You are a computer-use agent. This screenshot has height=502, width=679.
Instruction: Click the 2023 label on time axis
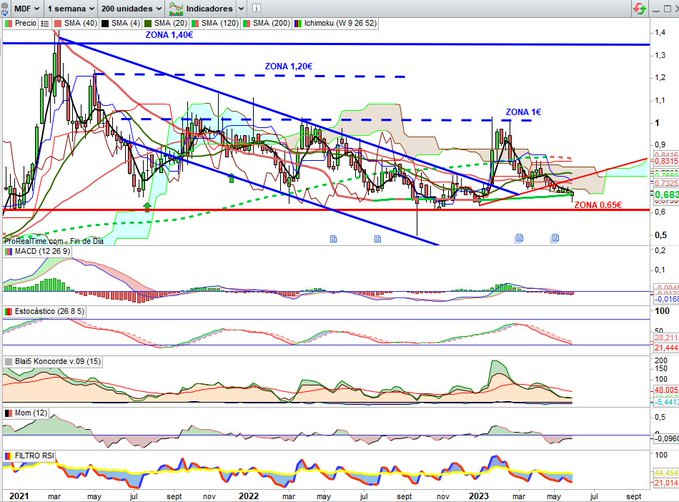pyautogui.click(x=479, y=496)
